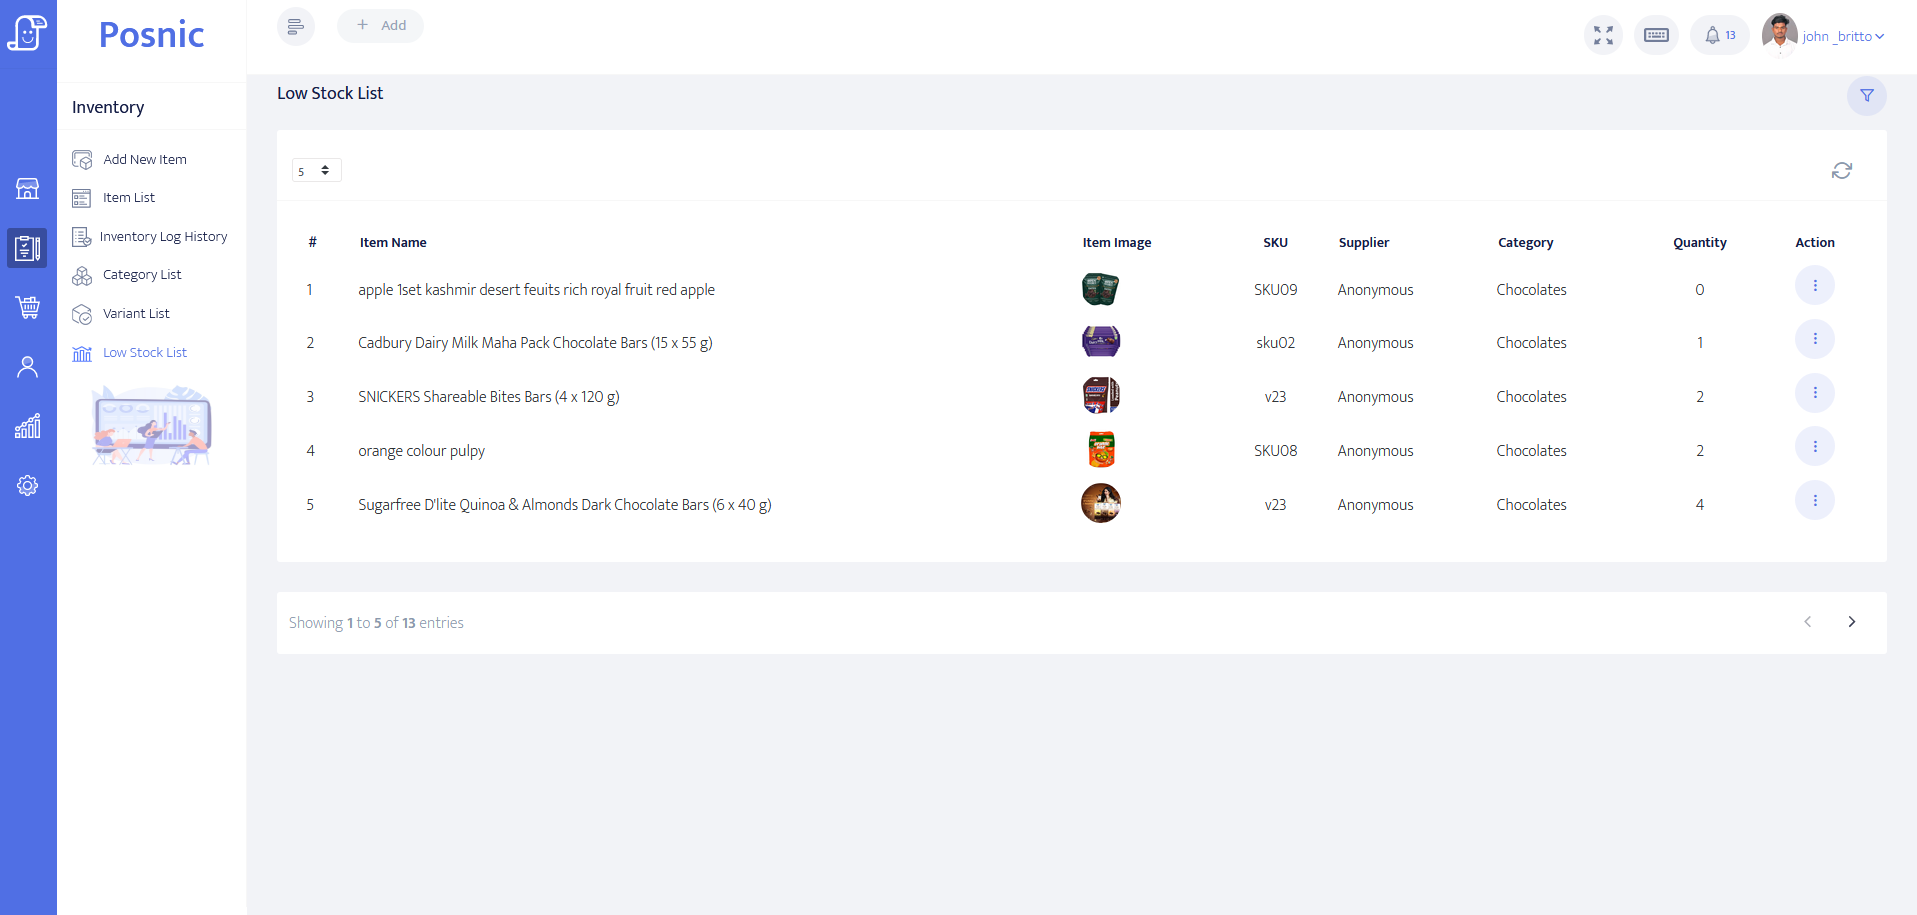Open the user profile icon in the left rail
The image size is (1917, 915).
pyautogui.click(x=28, y=367)
